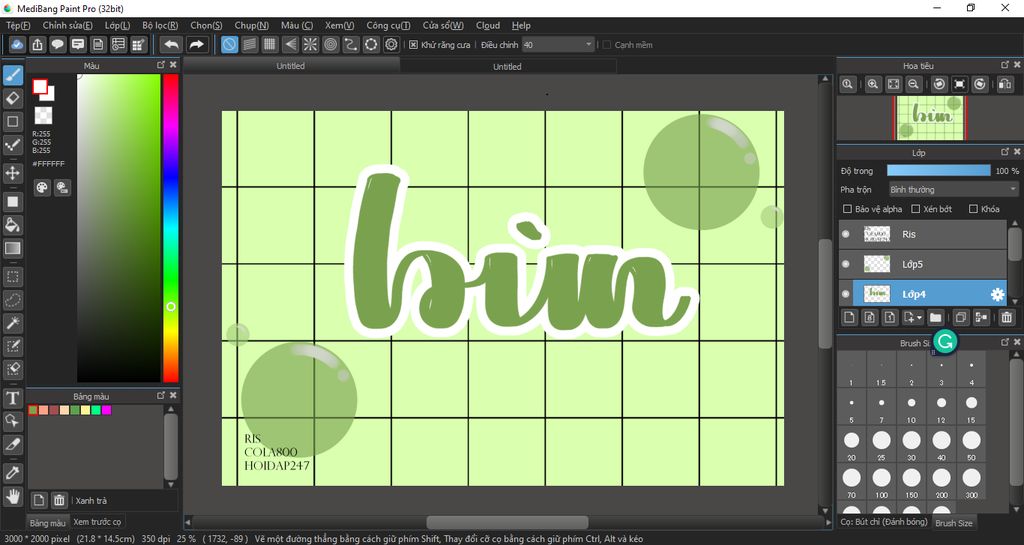The image size is (1024, 545).
Task: Select the Lớp5 layer row
Action: (x=923, y=264)
